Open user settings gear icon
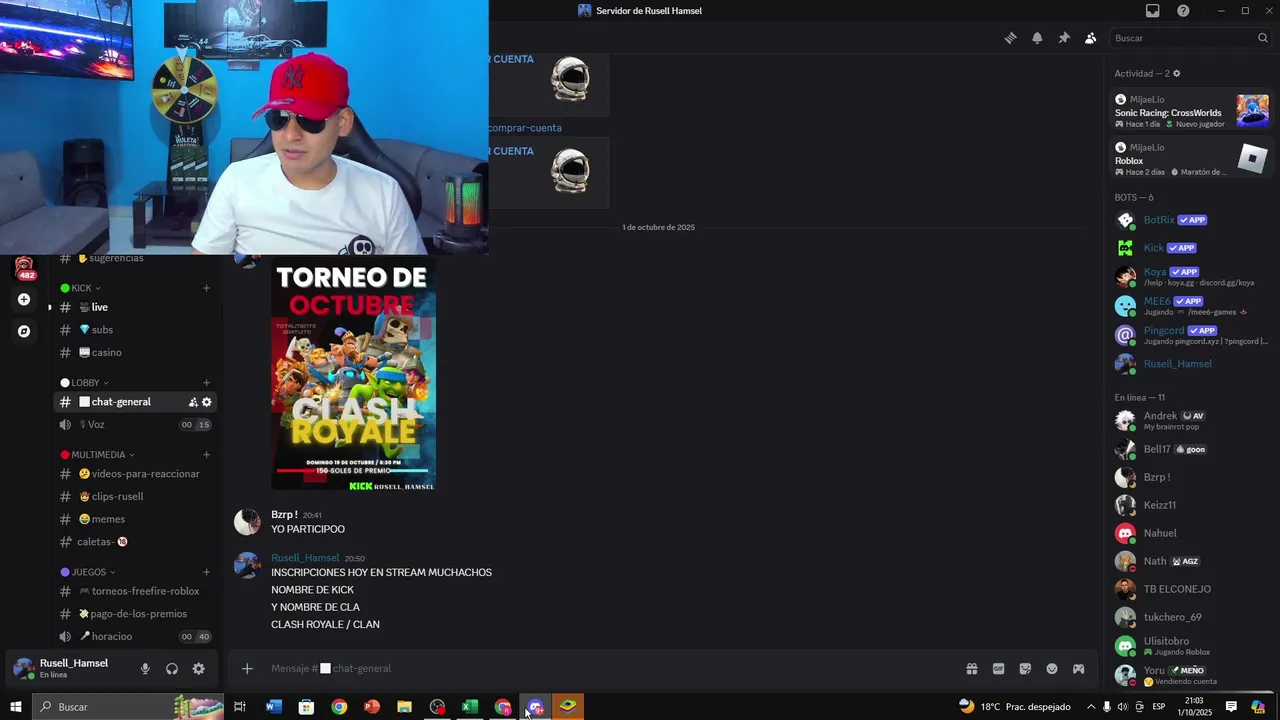This screenshot has height=720, width=1280. (198, 669)
